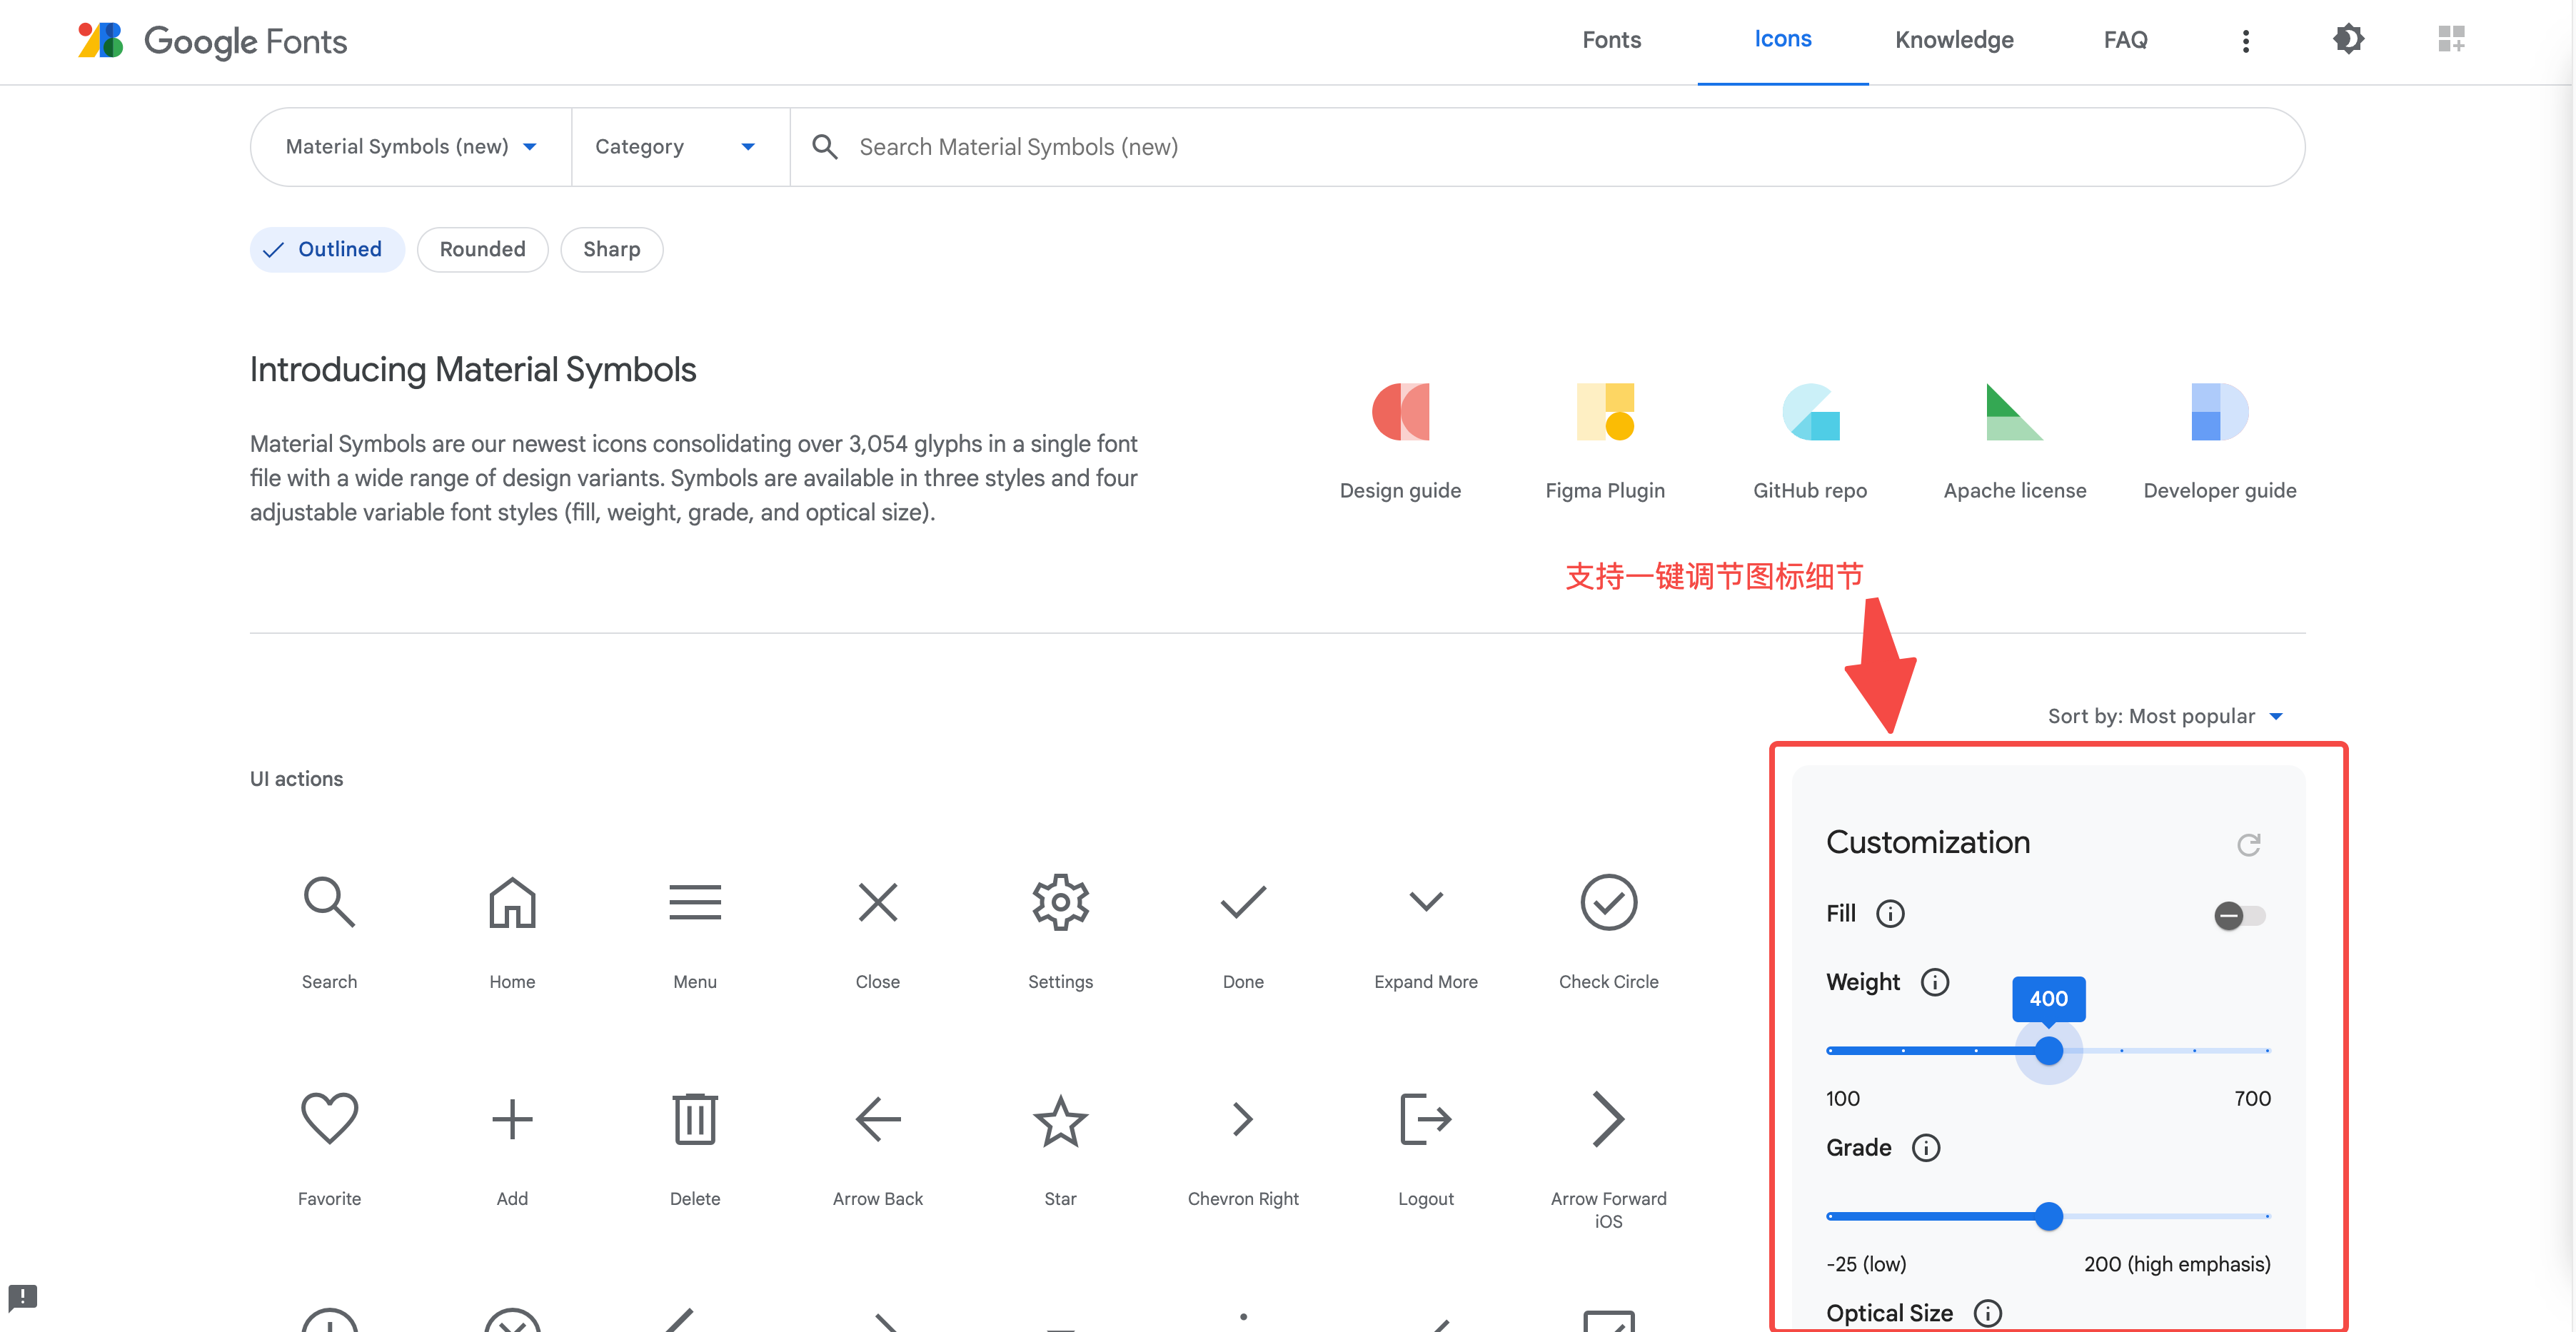
Task: Click the Weight slider handle at 400
Action: (x=2048, y=1051)
